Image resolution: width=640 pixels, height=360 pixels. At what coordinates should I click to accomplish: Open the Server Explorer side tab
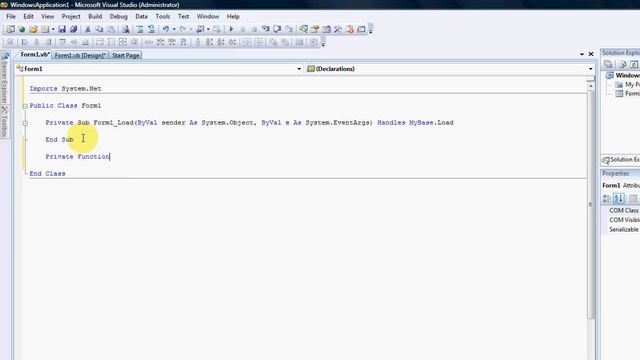(x=4, y=78)
